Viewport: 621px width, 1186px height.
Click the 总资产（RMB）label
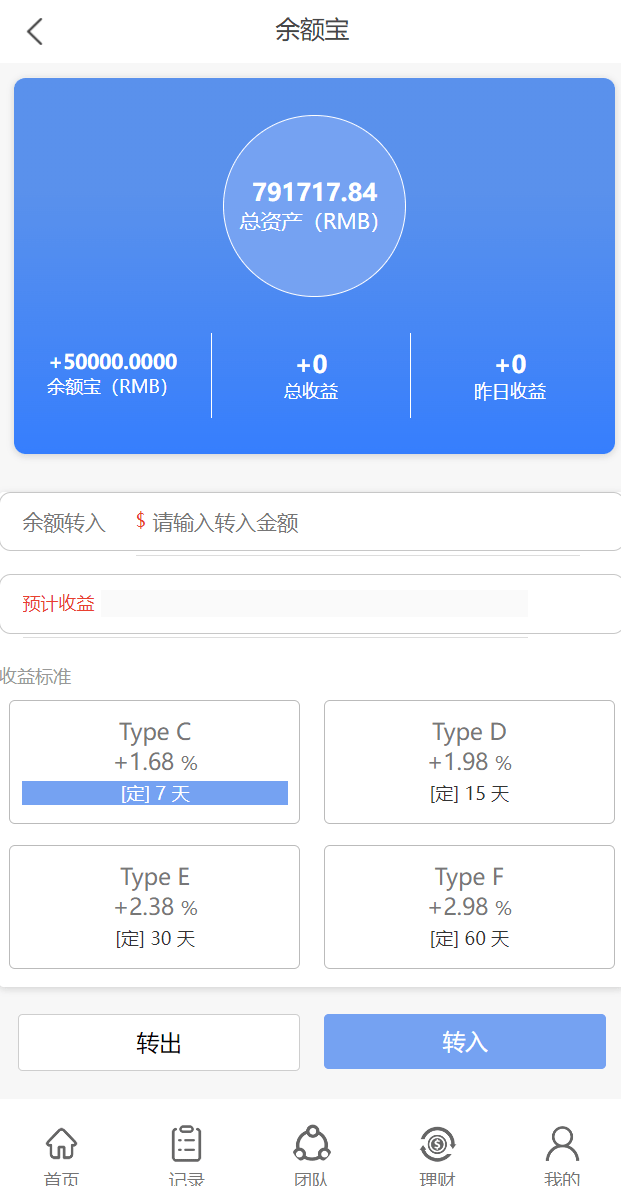click(310, 222)
